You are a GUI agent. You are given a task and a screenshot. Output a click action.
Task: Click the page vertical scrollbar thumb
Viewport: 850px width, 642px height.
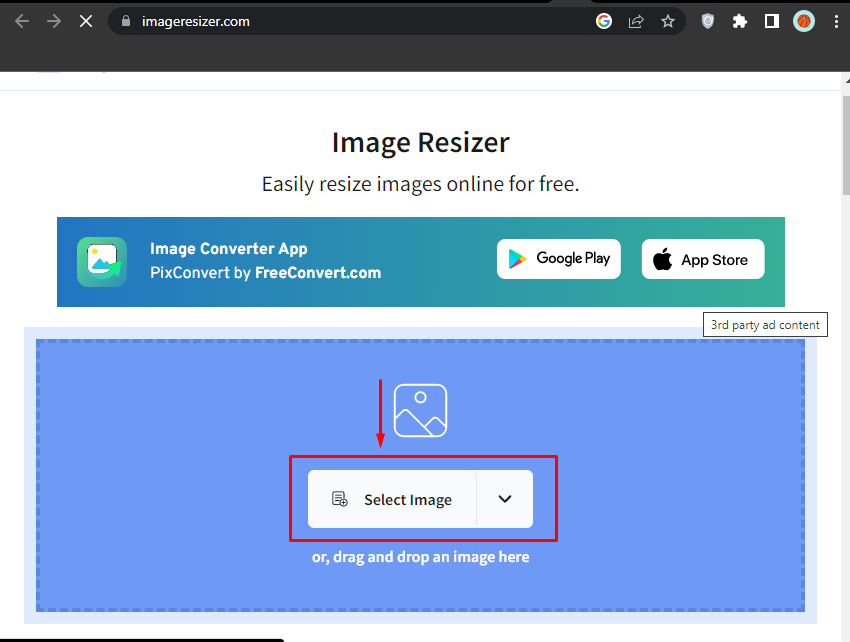846,145
